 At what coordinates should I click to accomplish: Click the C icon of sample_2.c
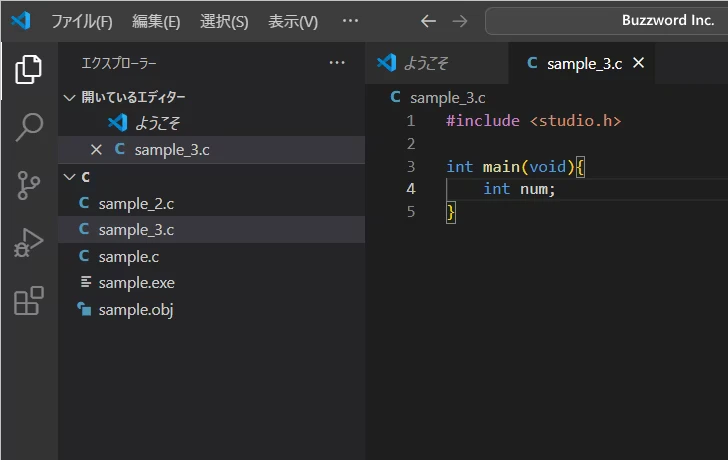click(x=84, y=203)
